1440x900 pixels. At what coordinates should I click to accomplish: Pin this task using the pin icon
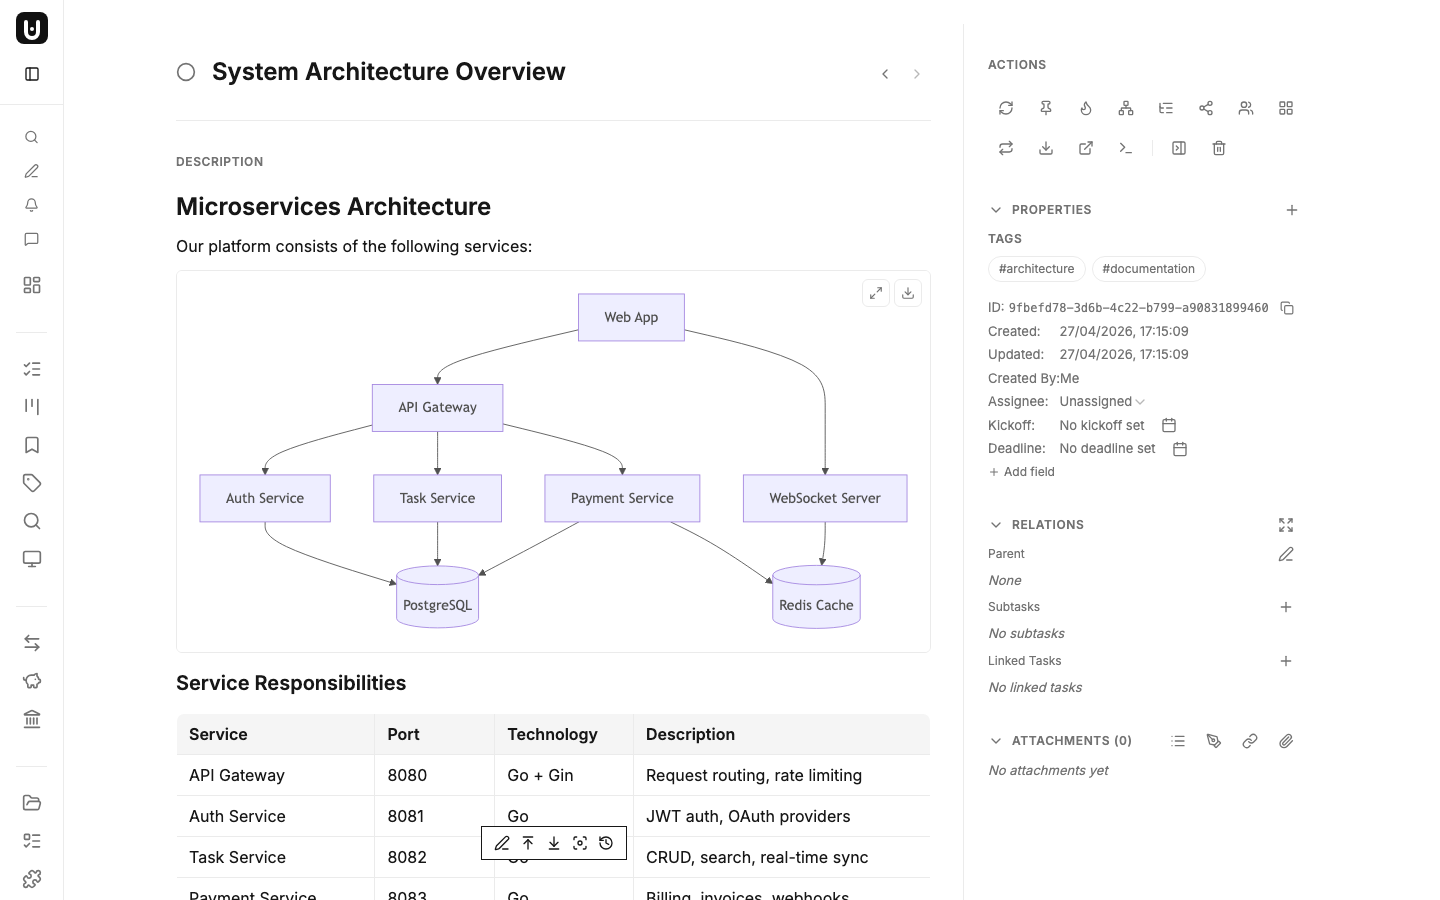click(x=1046, y=108)
